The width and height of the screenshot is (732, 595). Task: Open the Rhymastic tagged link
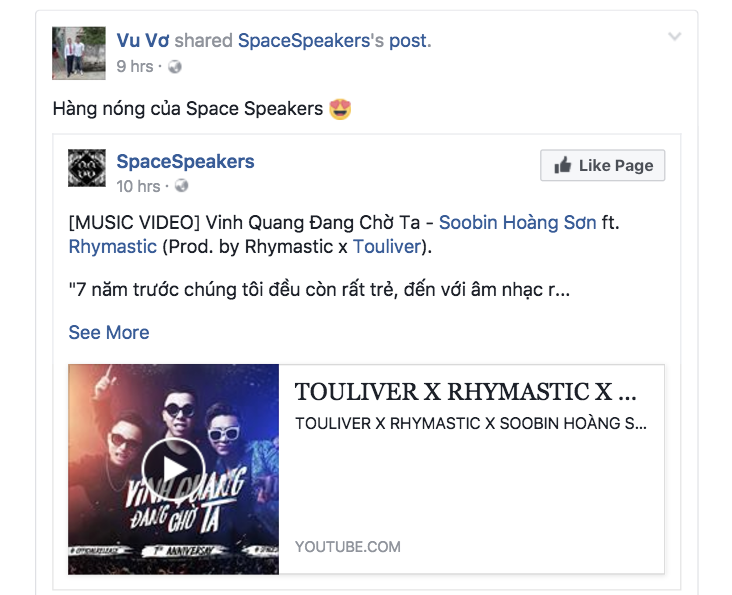click(113, 247)
